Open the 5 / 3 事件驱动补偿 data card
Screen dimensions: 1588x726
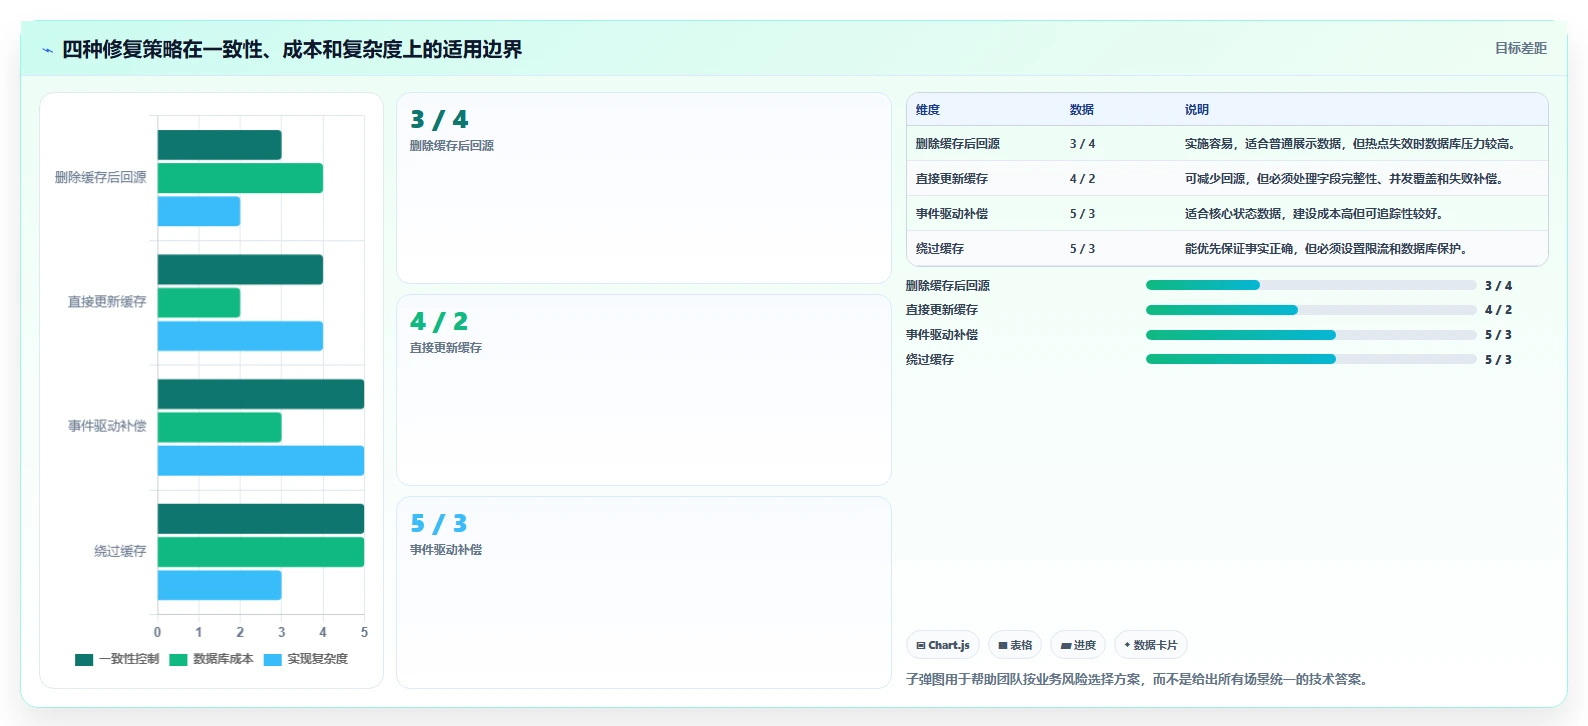644,592
